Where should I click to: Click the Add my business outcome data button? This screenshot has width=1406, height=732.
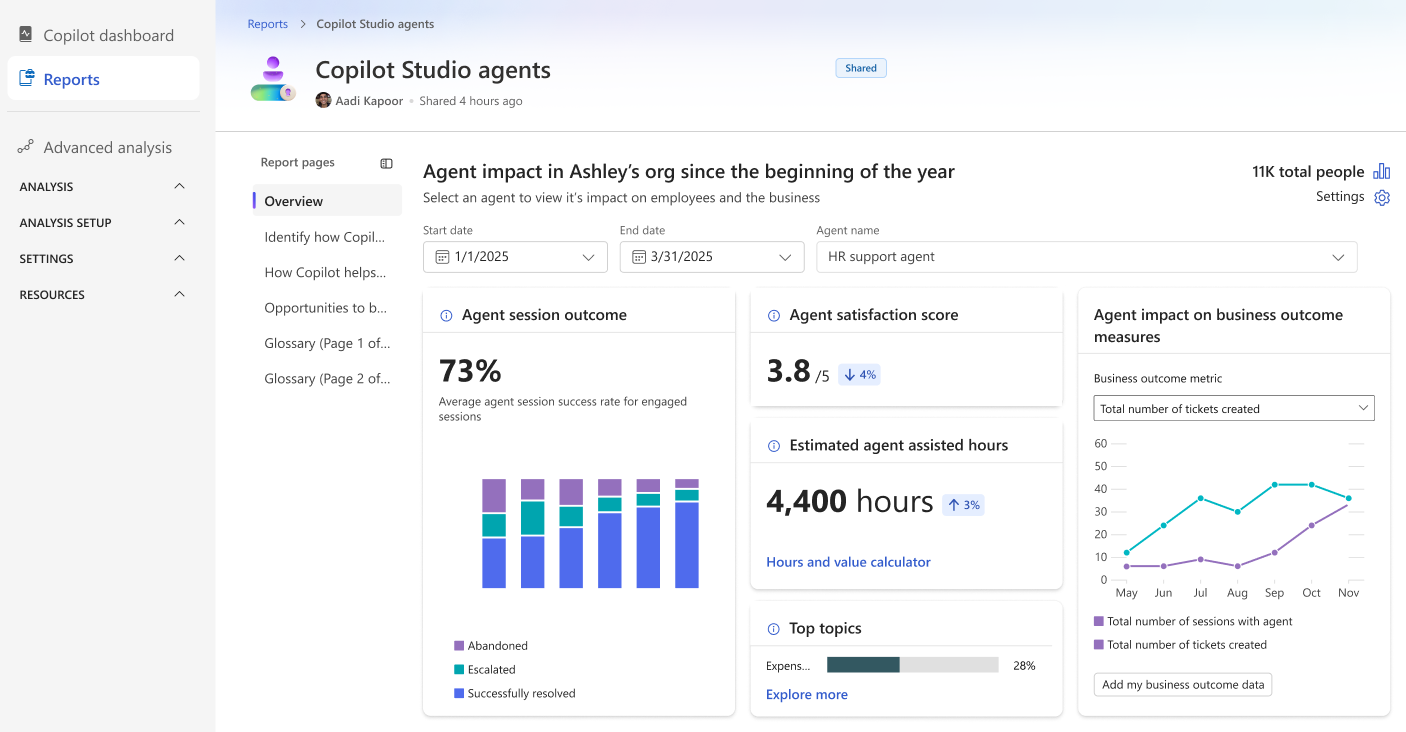tap(1182, 684)
